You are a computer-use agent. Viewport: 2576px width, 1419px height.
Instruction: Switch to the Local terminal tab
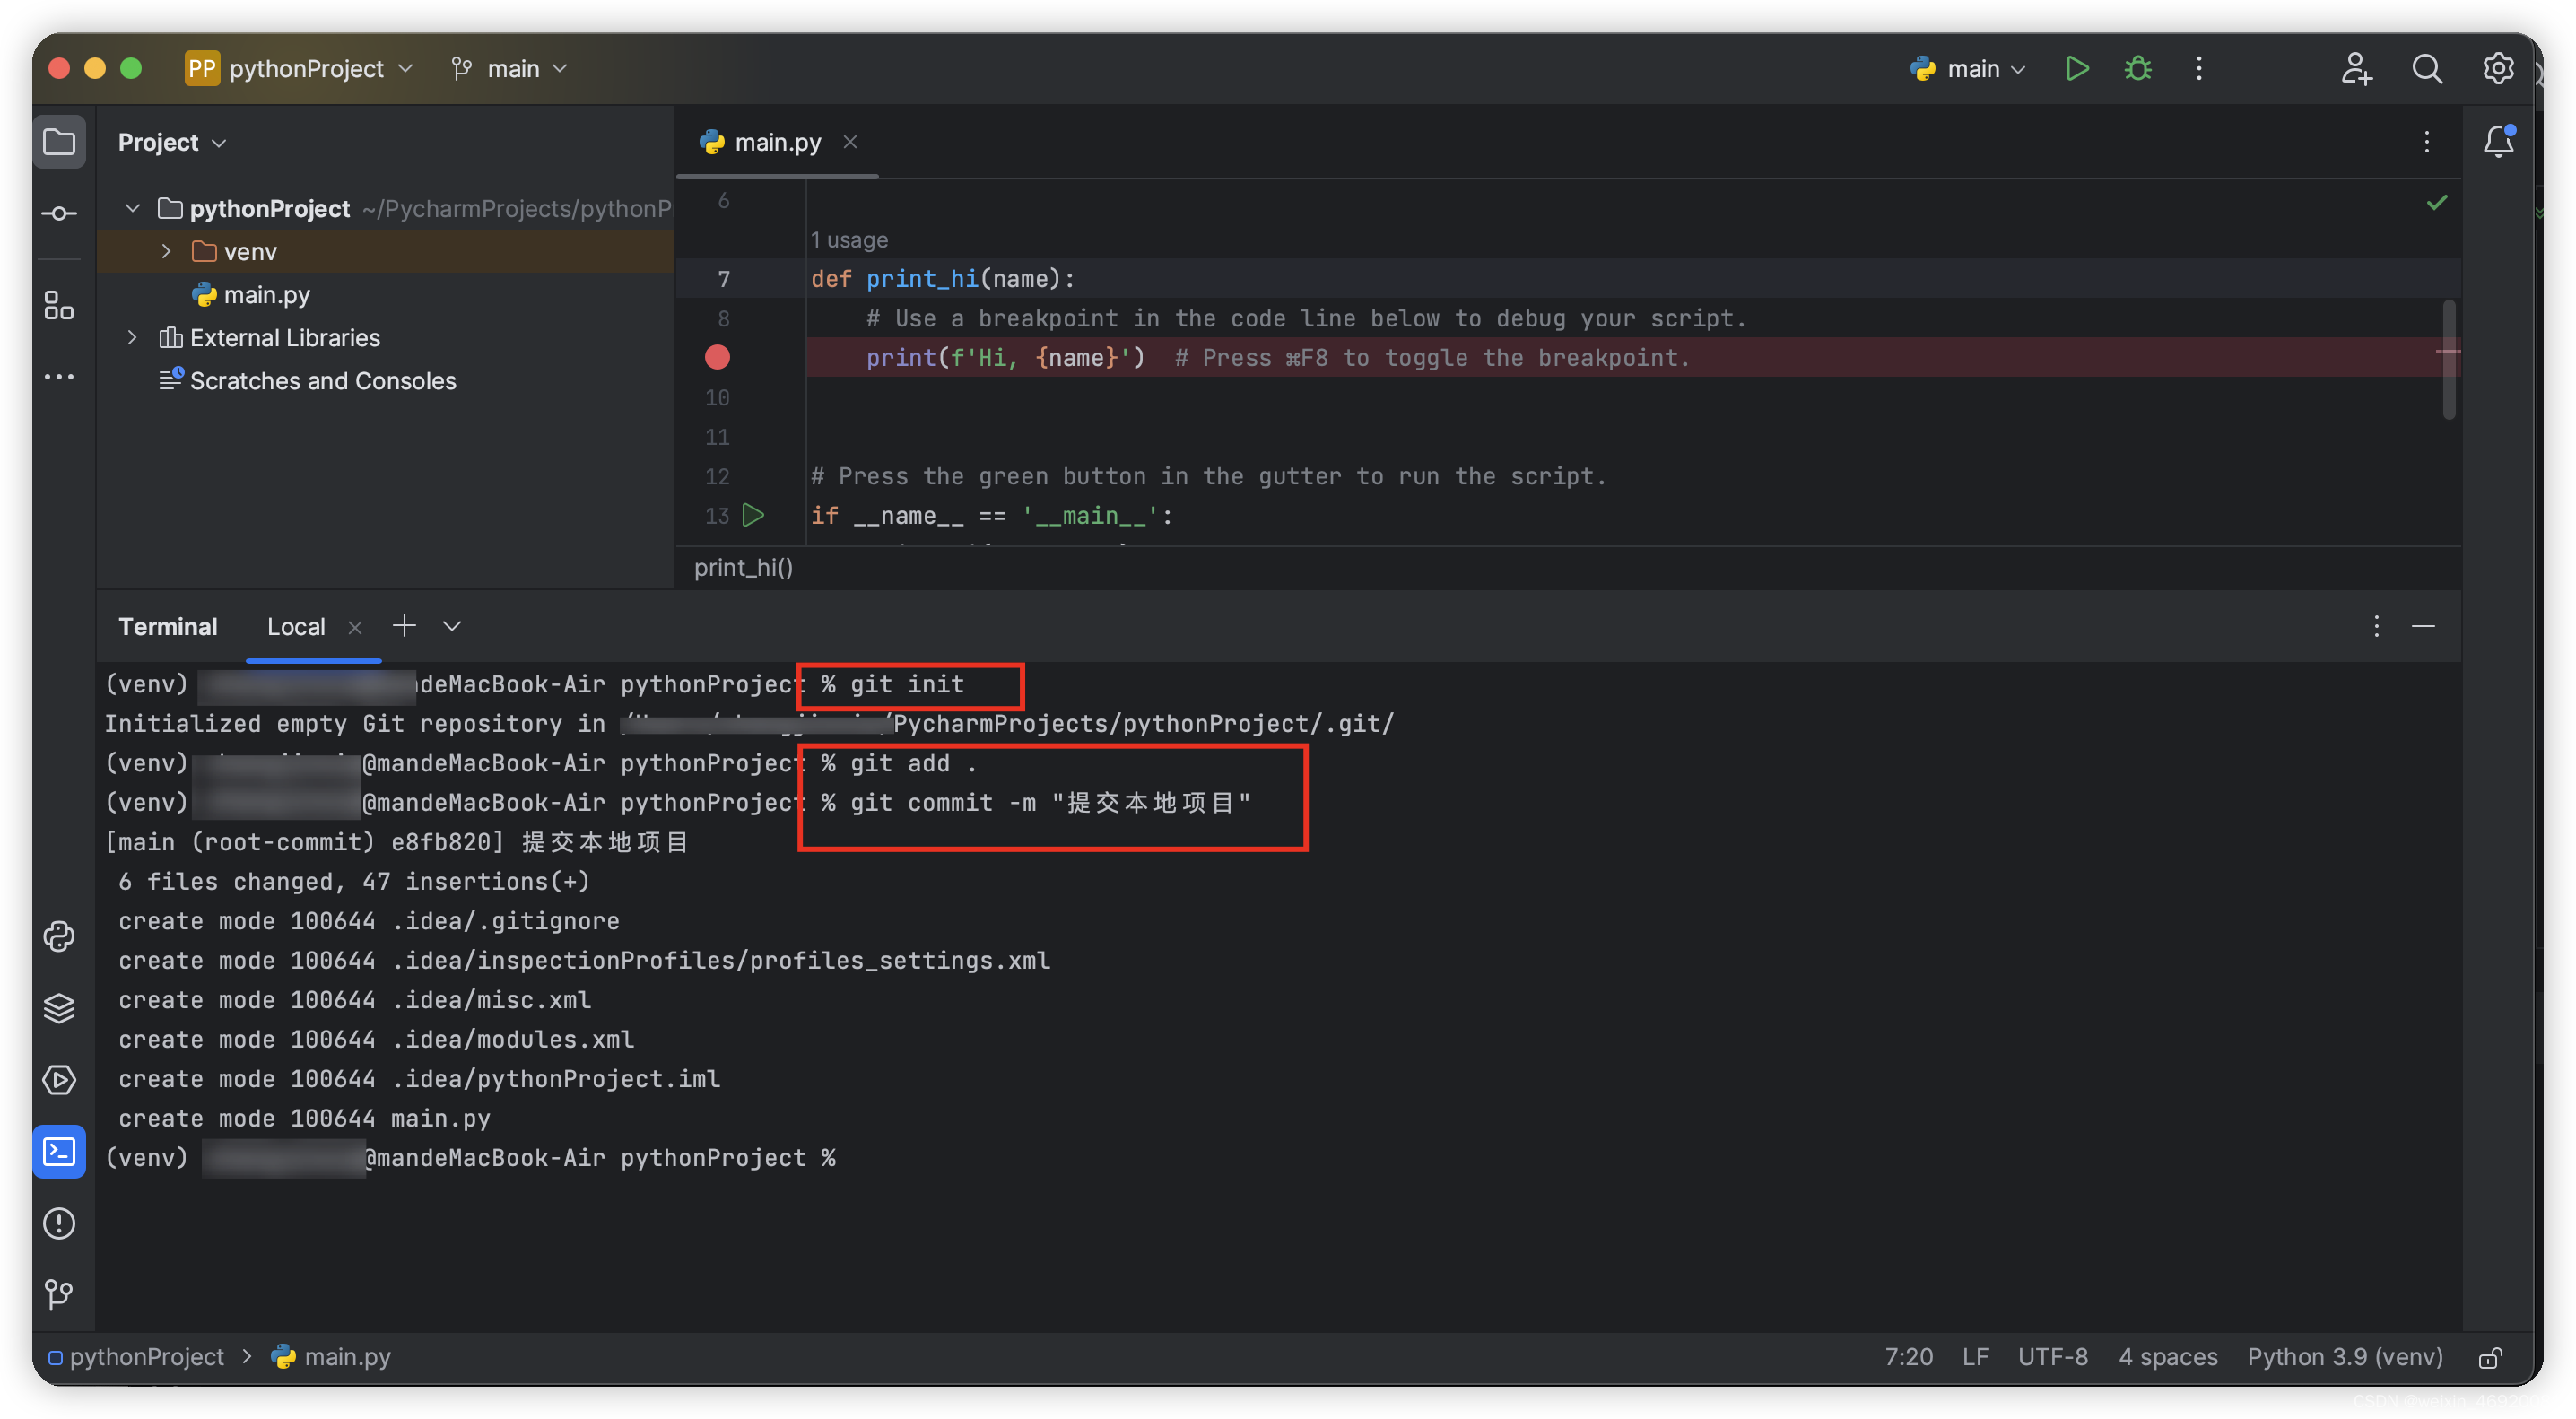(x=295, y=626)
